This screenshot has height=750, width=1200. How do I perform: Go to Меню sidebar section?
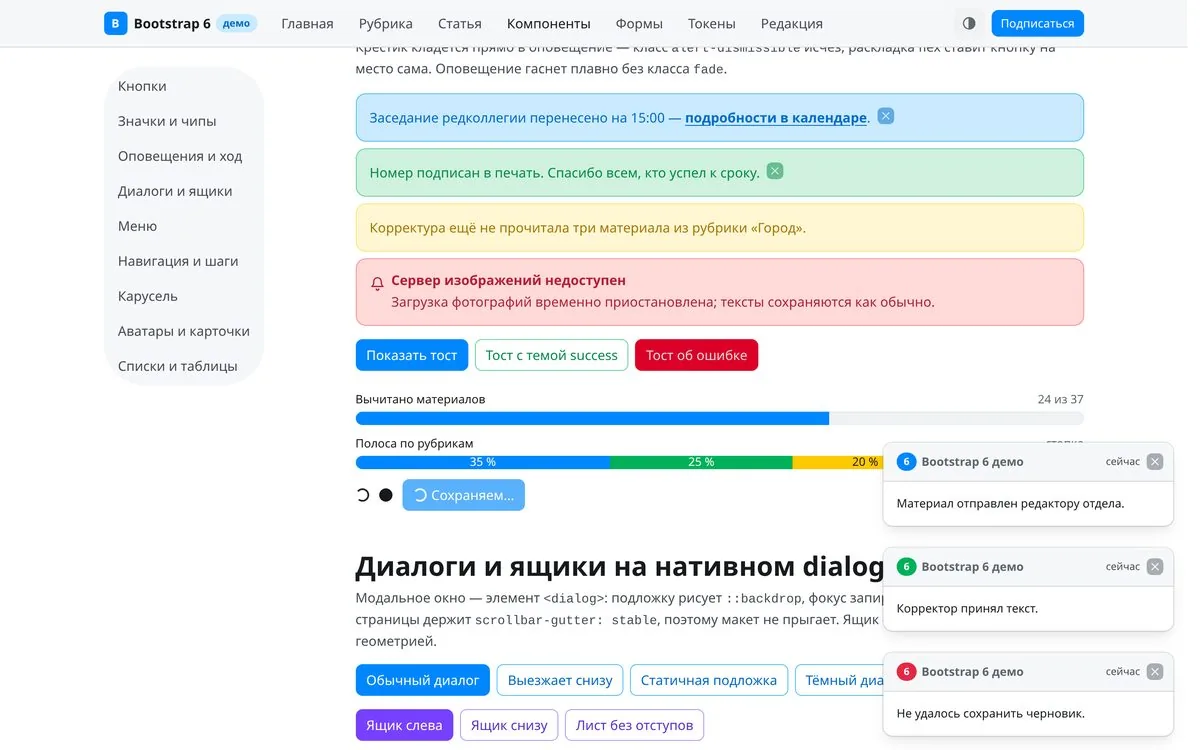pos(184,226)
